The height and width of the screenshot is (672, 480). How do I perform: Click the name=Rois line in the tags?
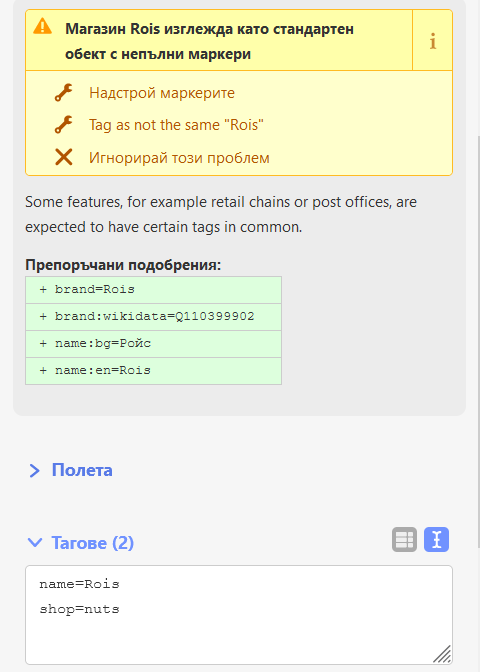coord(79,584)
